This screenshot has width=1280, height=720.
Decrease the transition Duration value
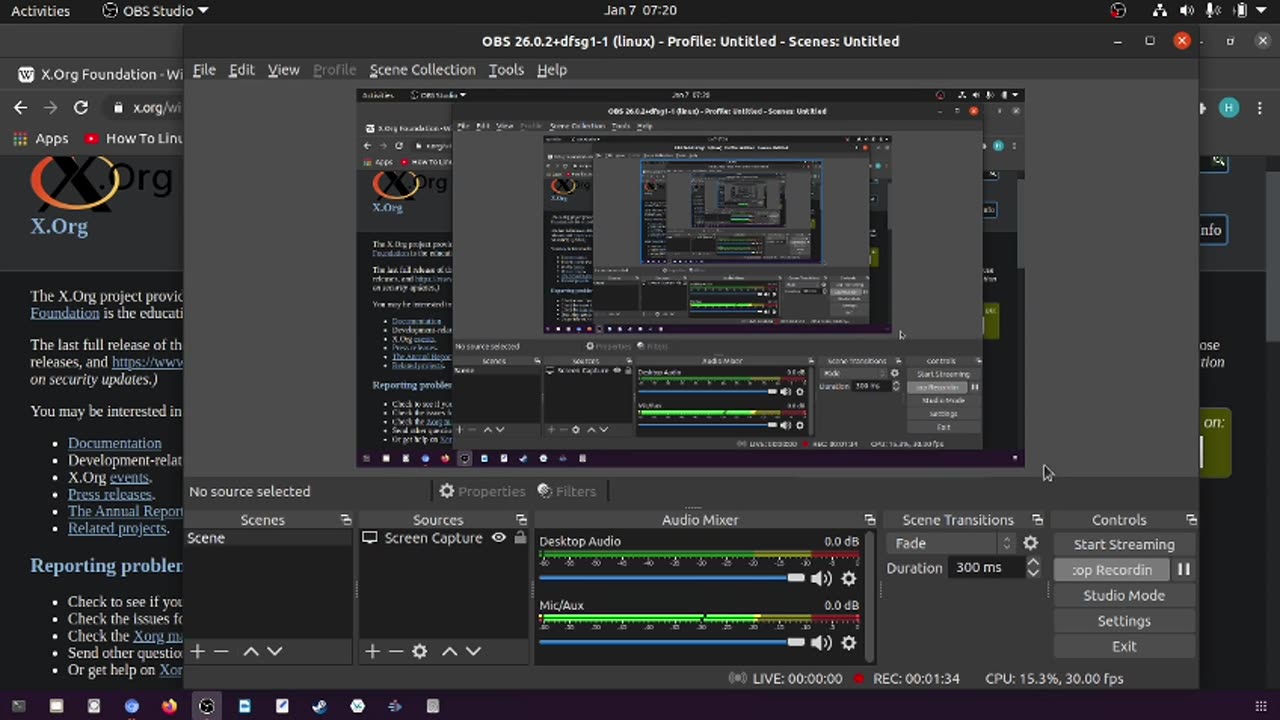coord(1033,573)
